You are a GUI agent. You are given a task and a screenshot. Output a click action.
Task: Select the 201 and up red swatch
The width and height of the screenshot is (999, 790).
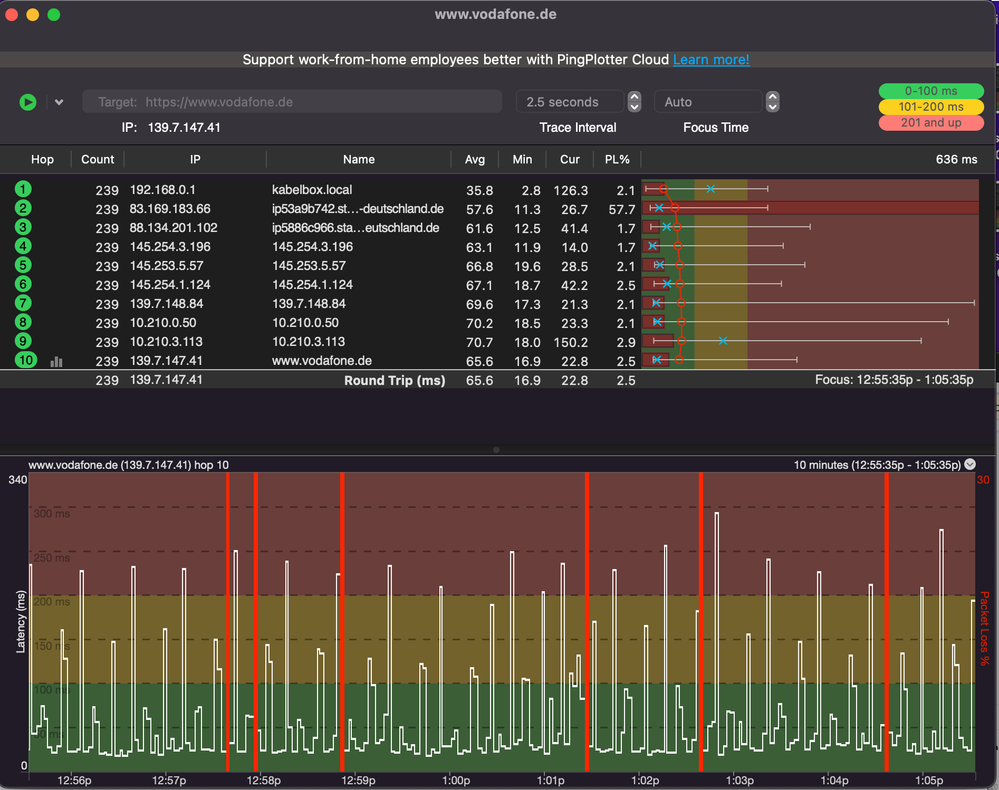pos(931,123)
